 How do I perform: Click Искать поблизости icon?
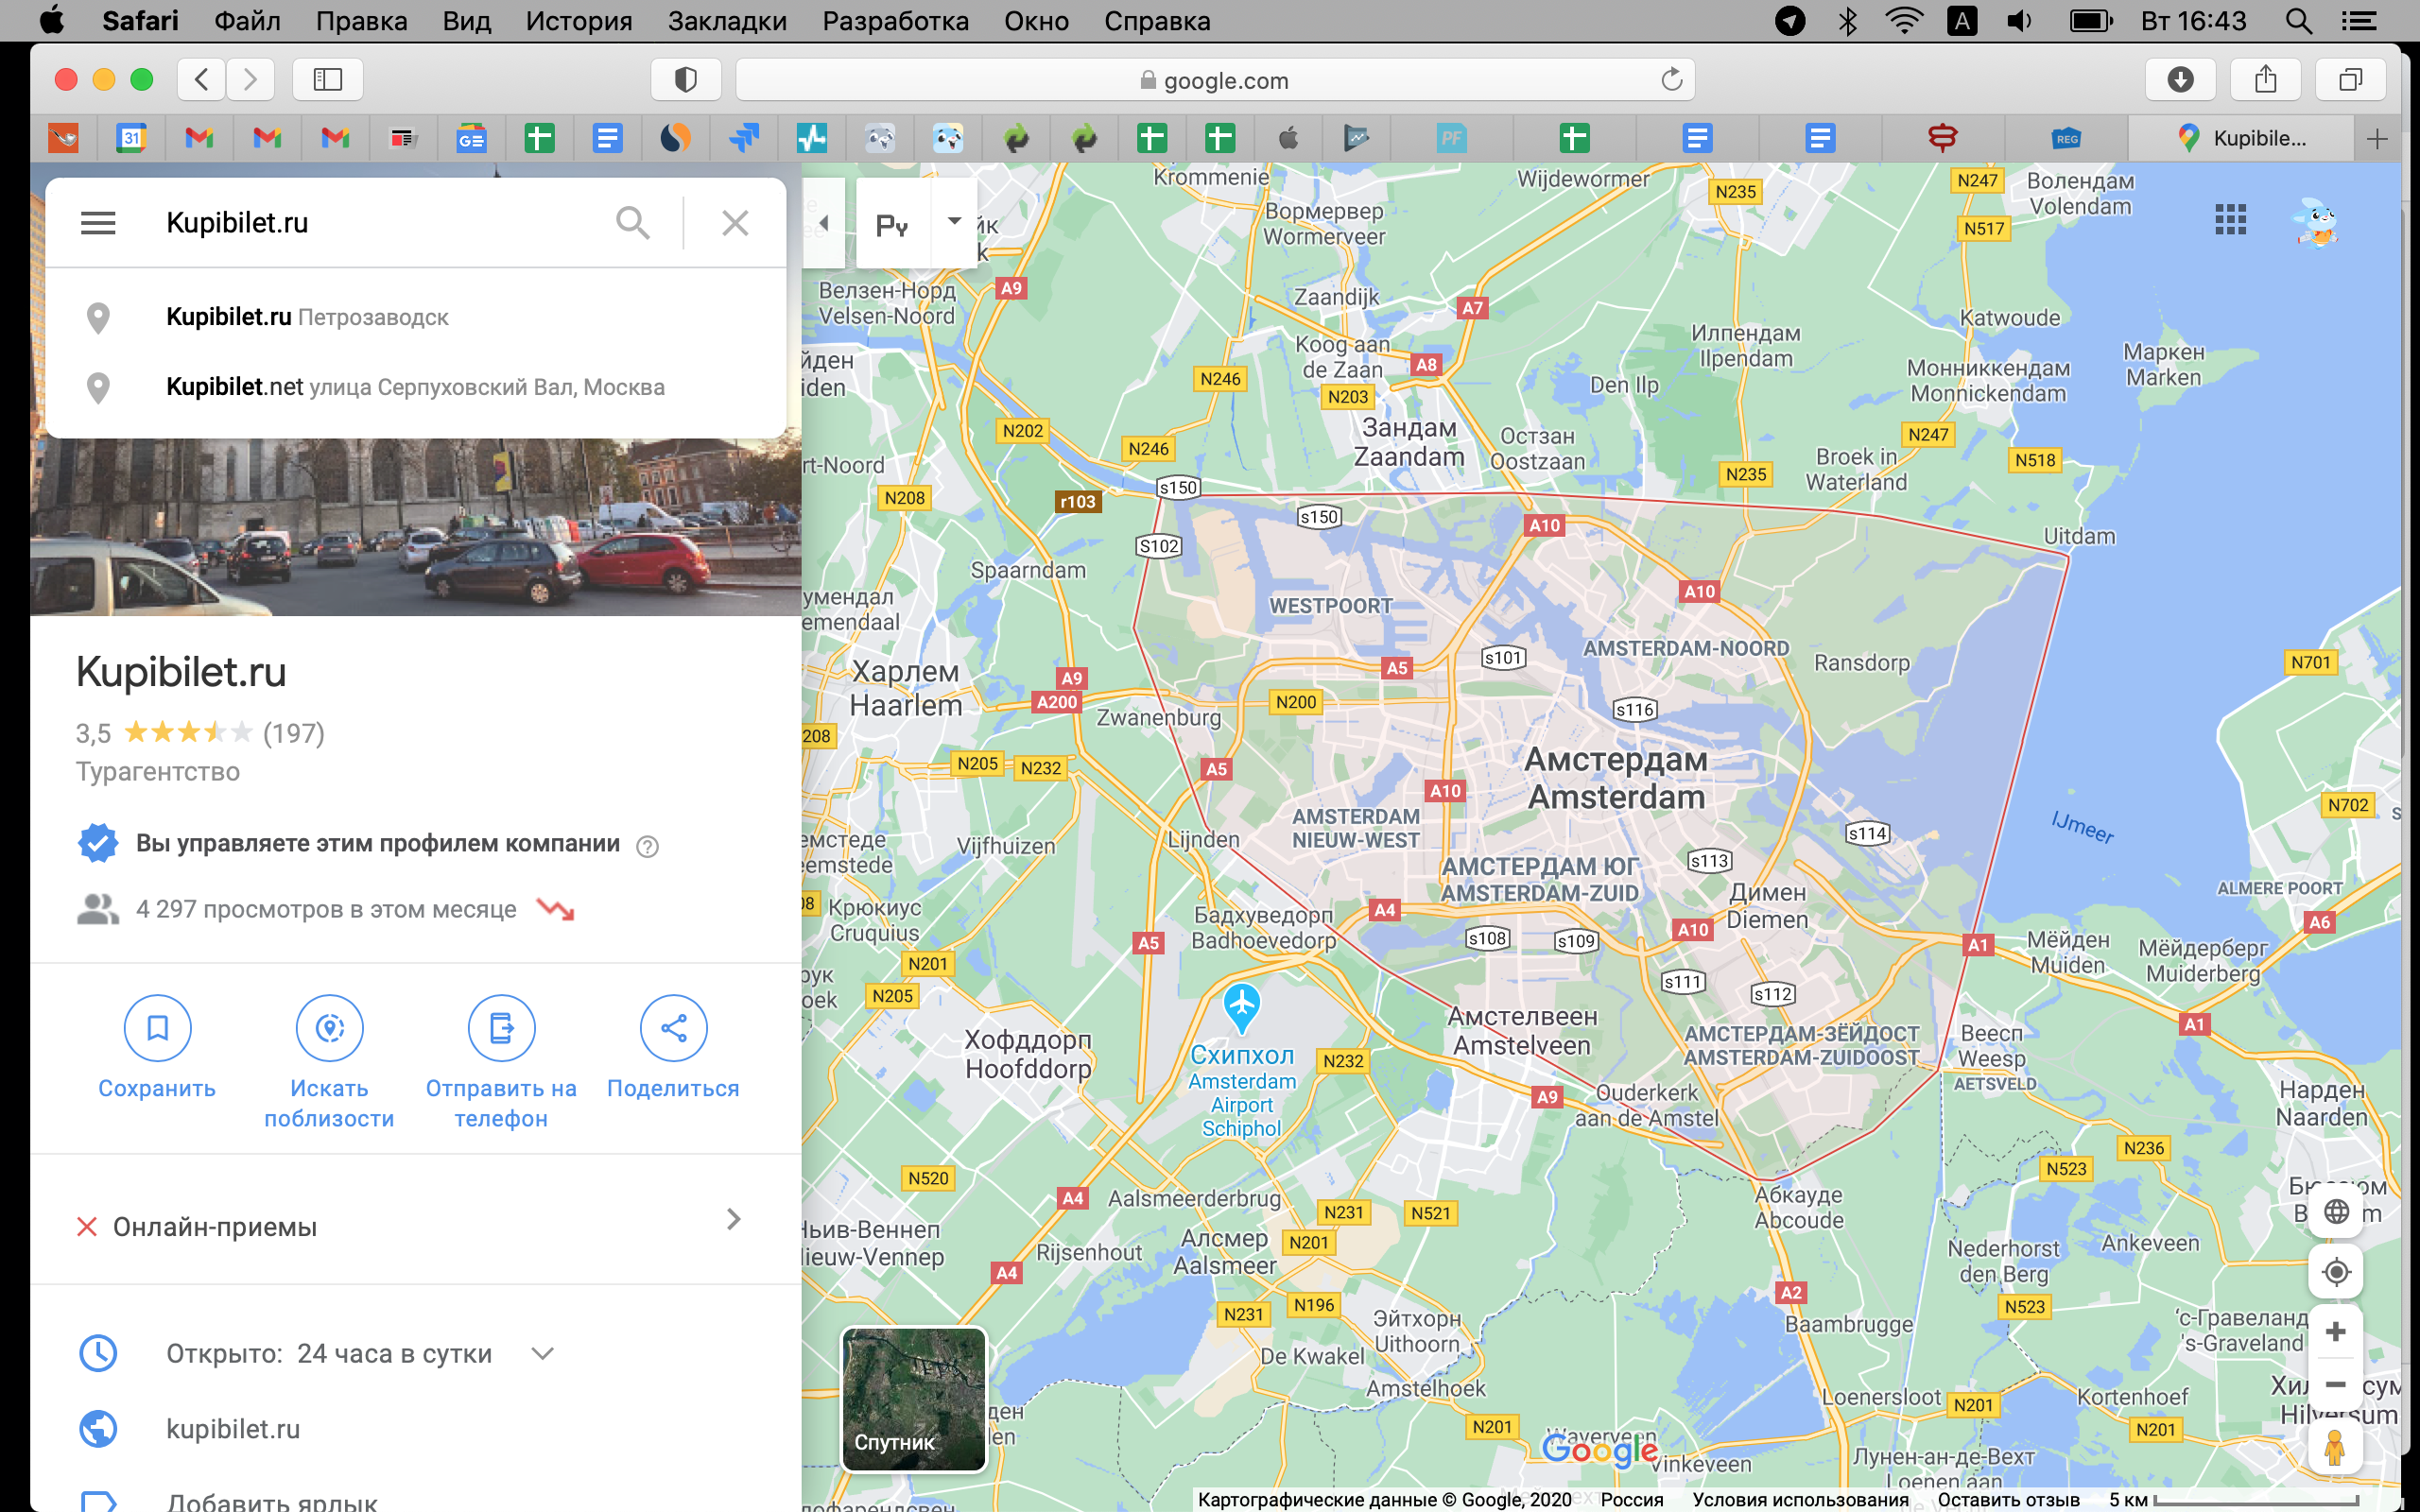(329, 1028)
